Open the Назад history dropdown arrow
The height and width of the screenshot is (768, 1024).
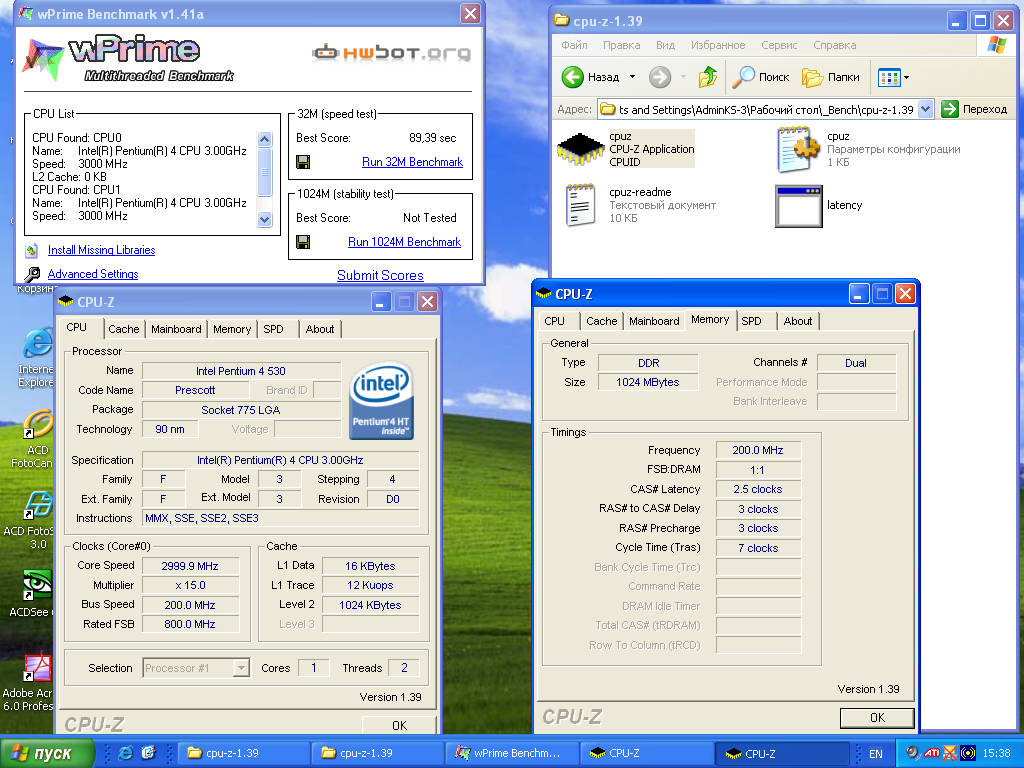click(x=632, y=77)
